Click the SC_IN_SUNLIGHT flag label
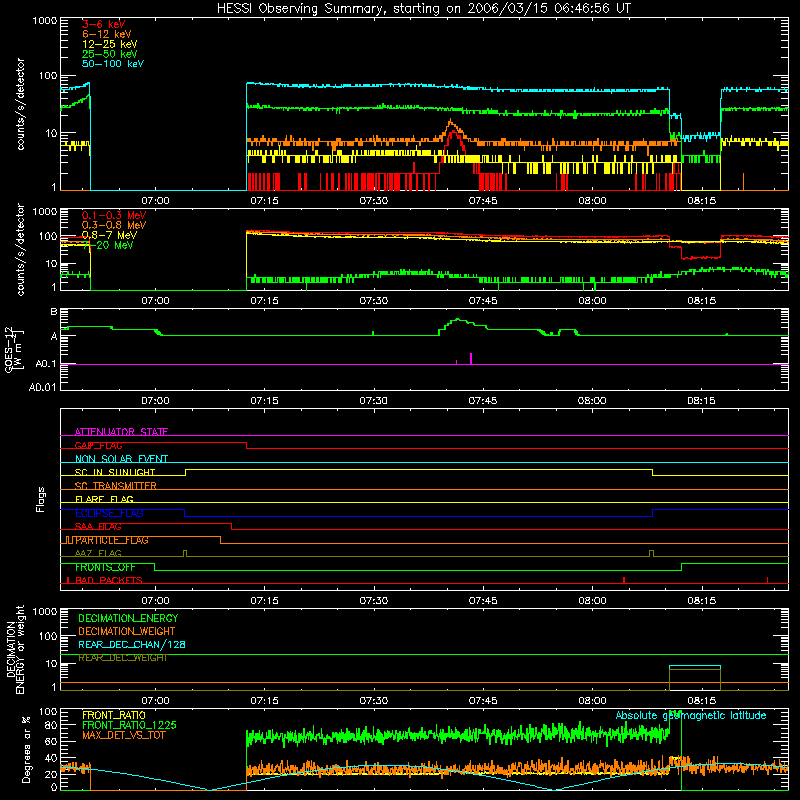This screenshot has width=800, height=800. point(115,472)
